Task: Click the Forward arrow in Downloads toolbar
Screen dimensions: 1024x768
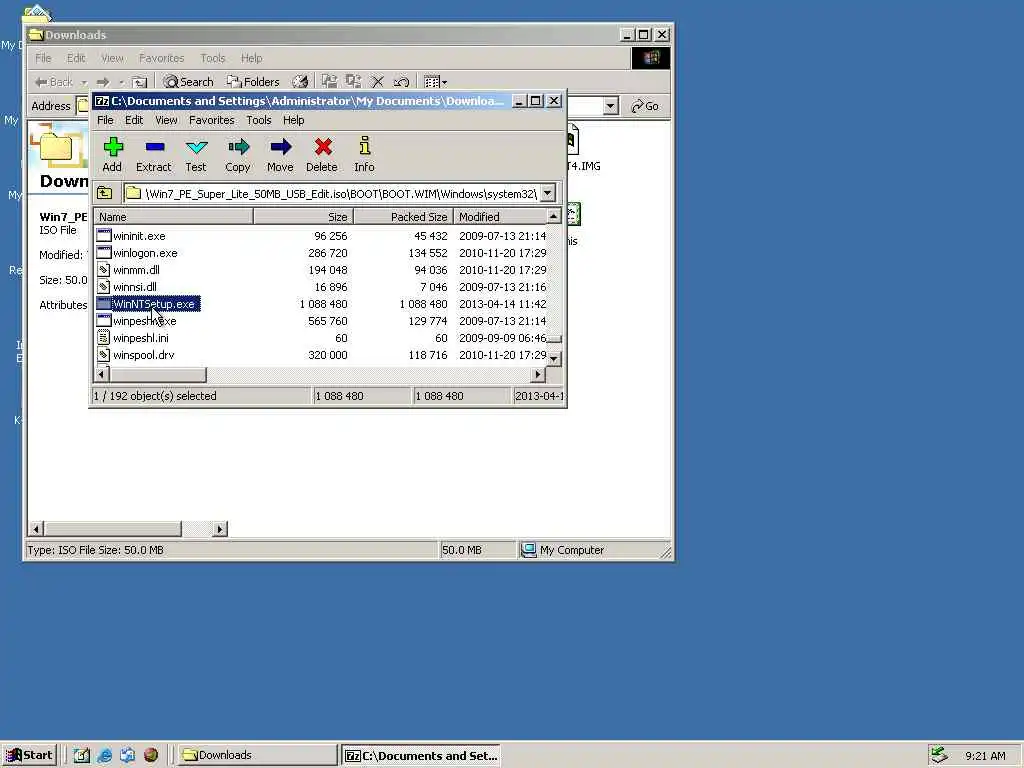Action: pos(103,82)
